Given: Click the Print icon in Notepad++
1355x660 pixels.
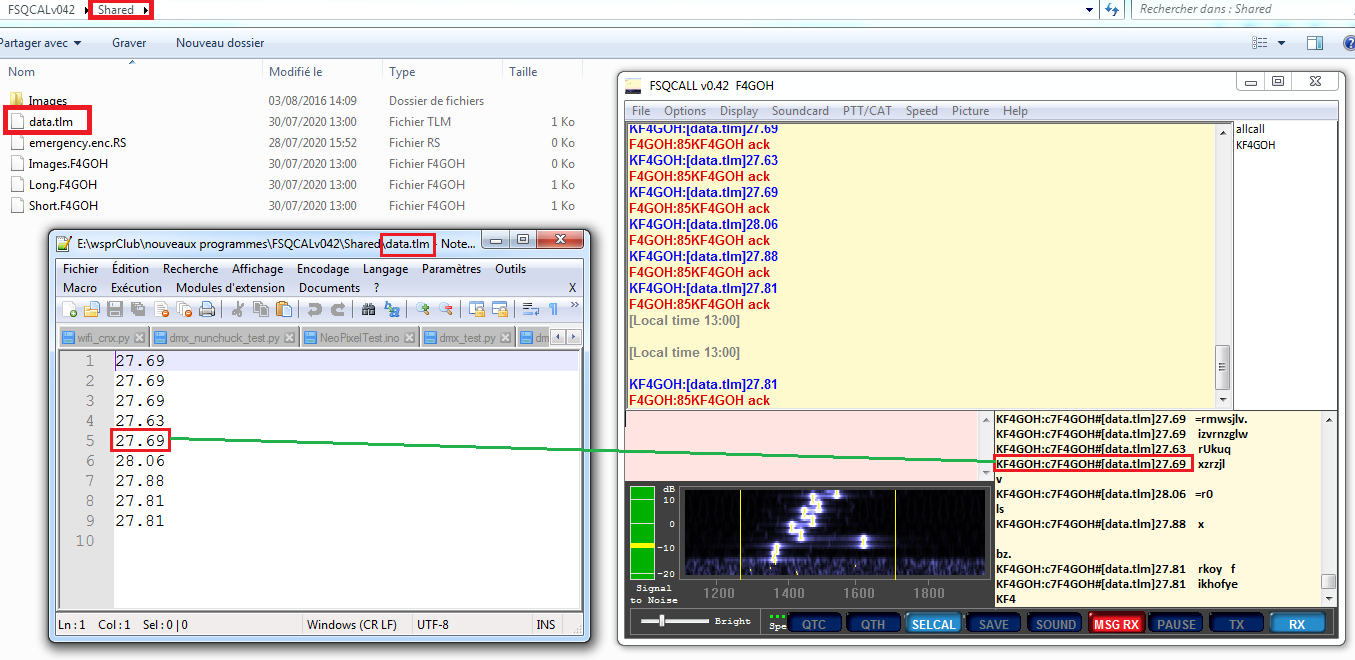Looking at the screenshot, I should pyautogui.click(x=207, y=309).
